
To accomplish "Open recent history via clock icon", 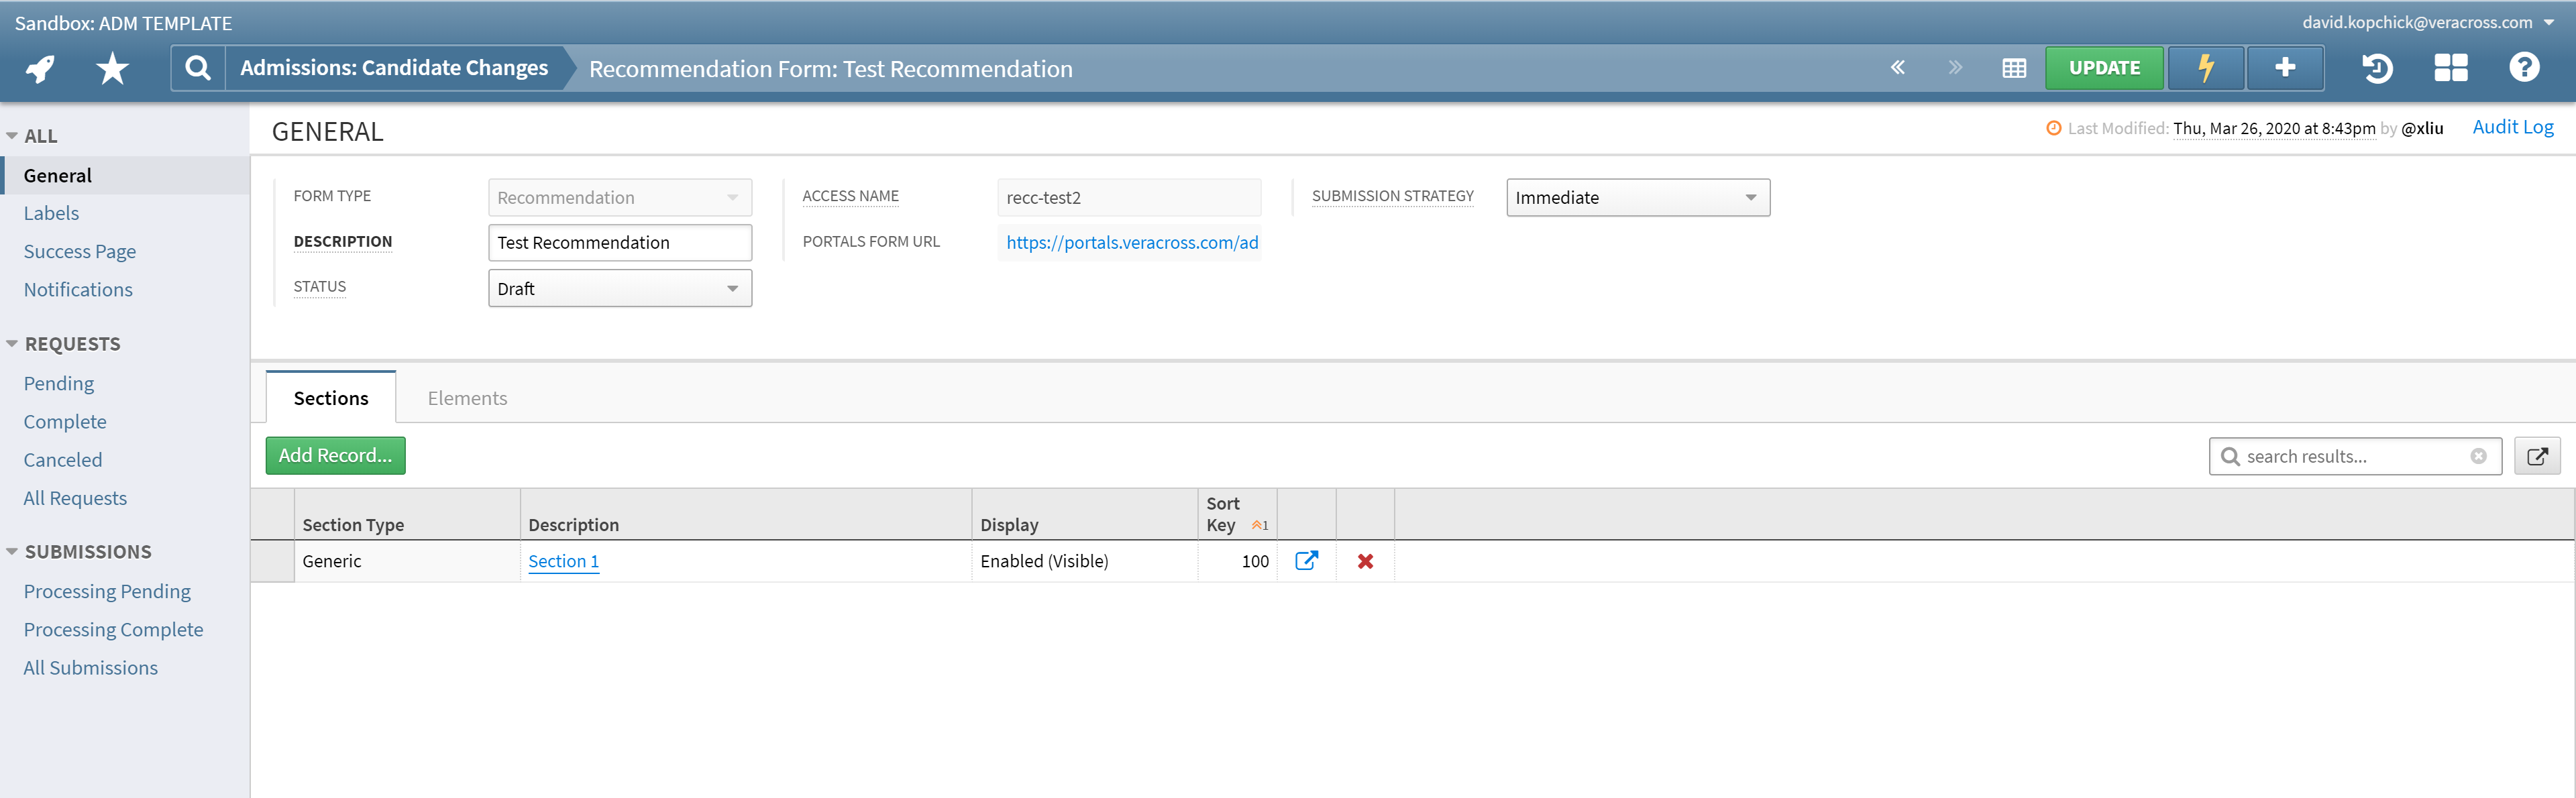I will point(2377,68).
